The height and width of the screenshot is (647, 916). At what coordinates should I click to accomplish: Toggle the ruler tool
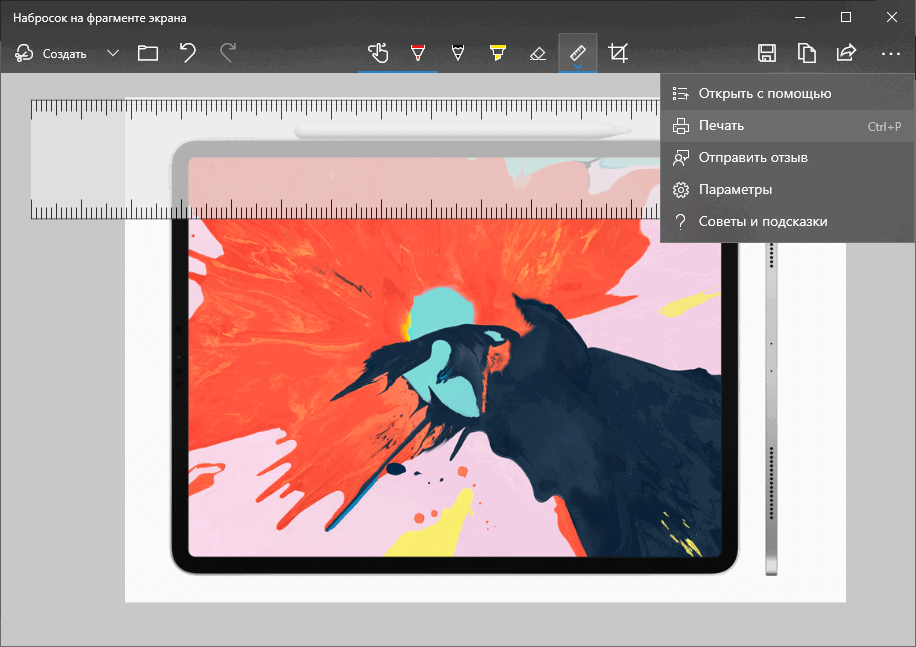578,53
